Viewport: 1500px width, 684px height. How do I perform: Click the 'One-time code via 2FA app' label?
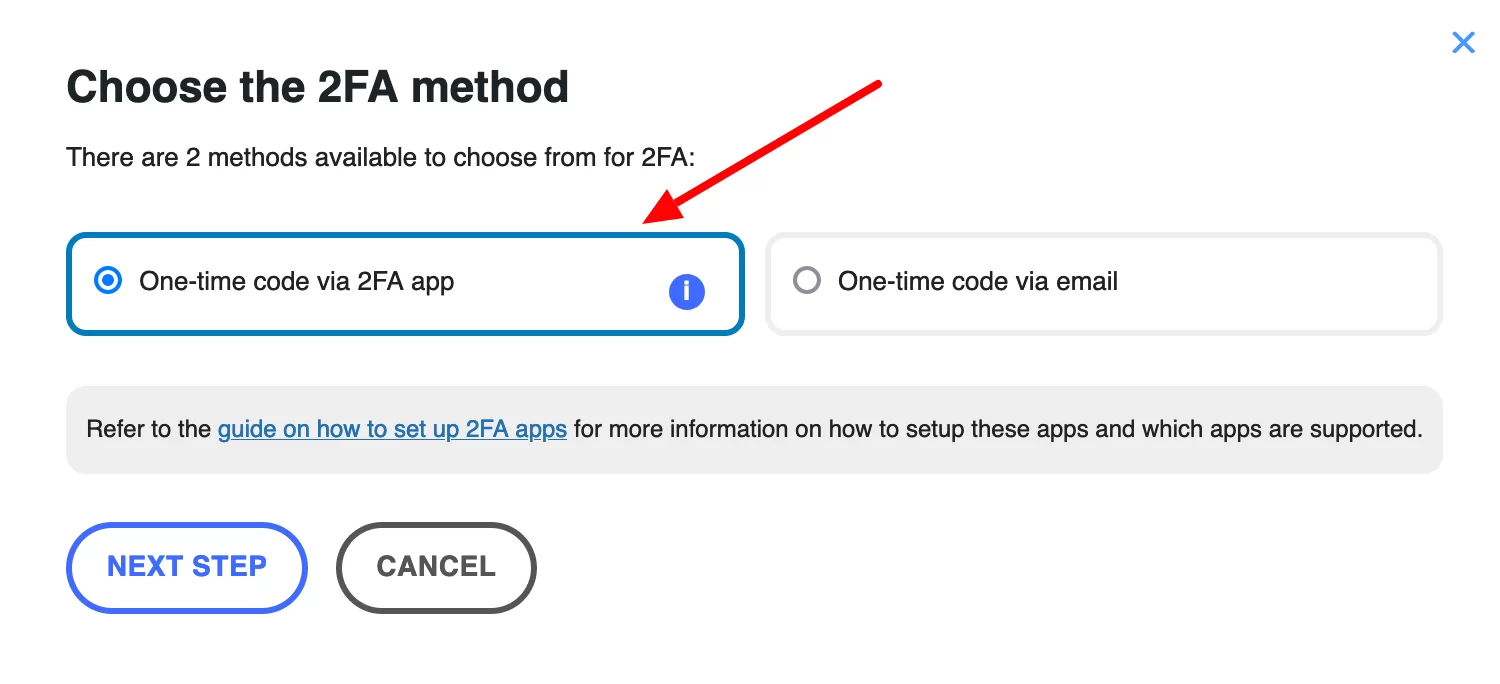[297, 282]
